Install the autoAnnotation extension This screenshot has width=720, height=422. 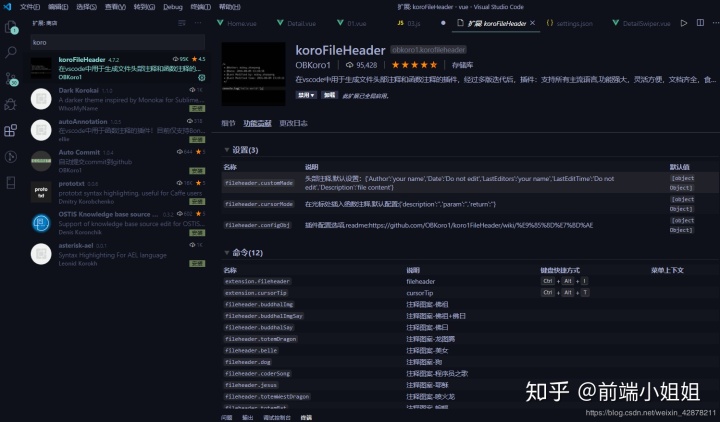point(197,140)
